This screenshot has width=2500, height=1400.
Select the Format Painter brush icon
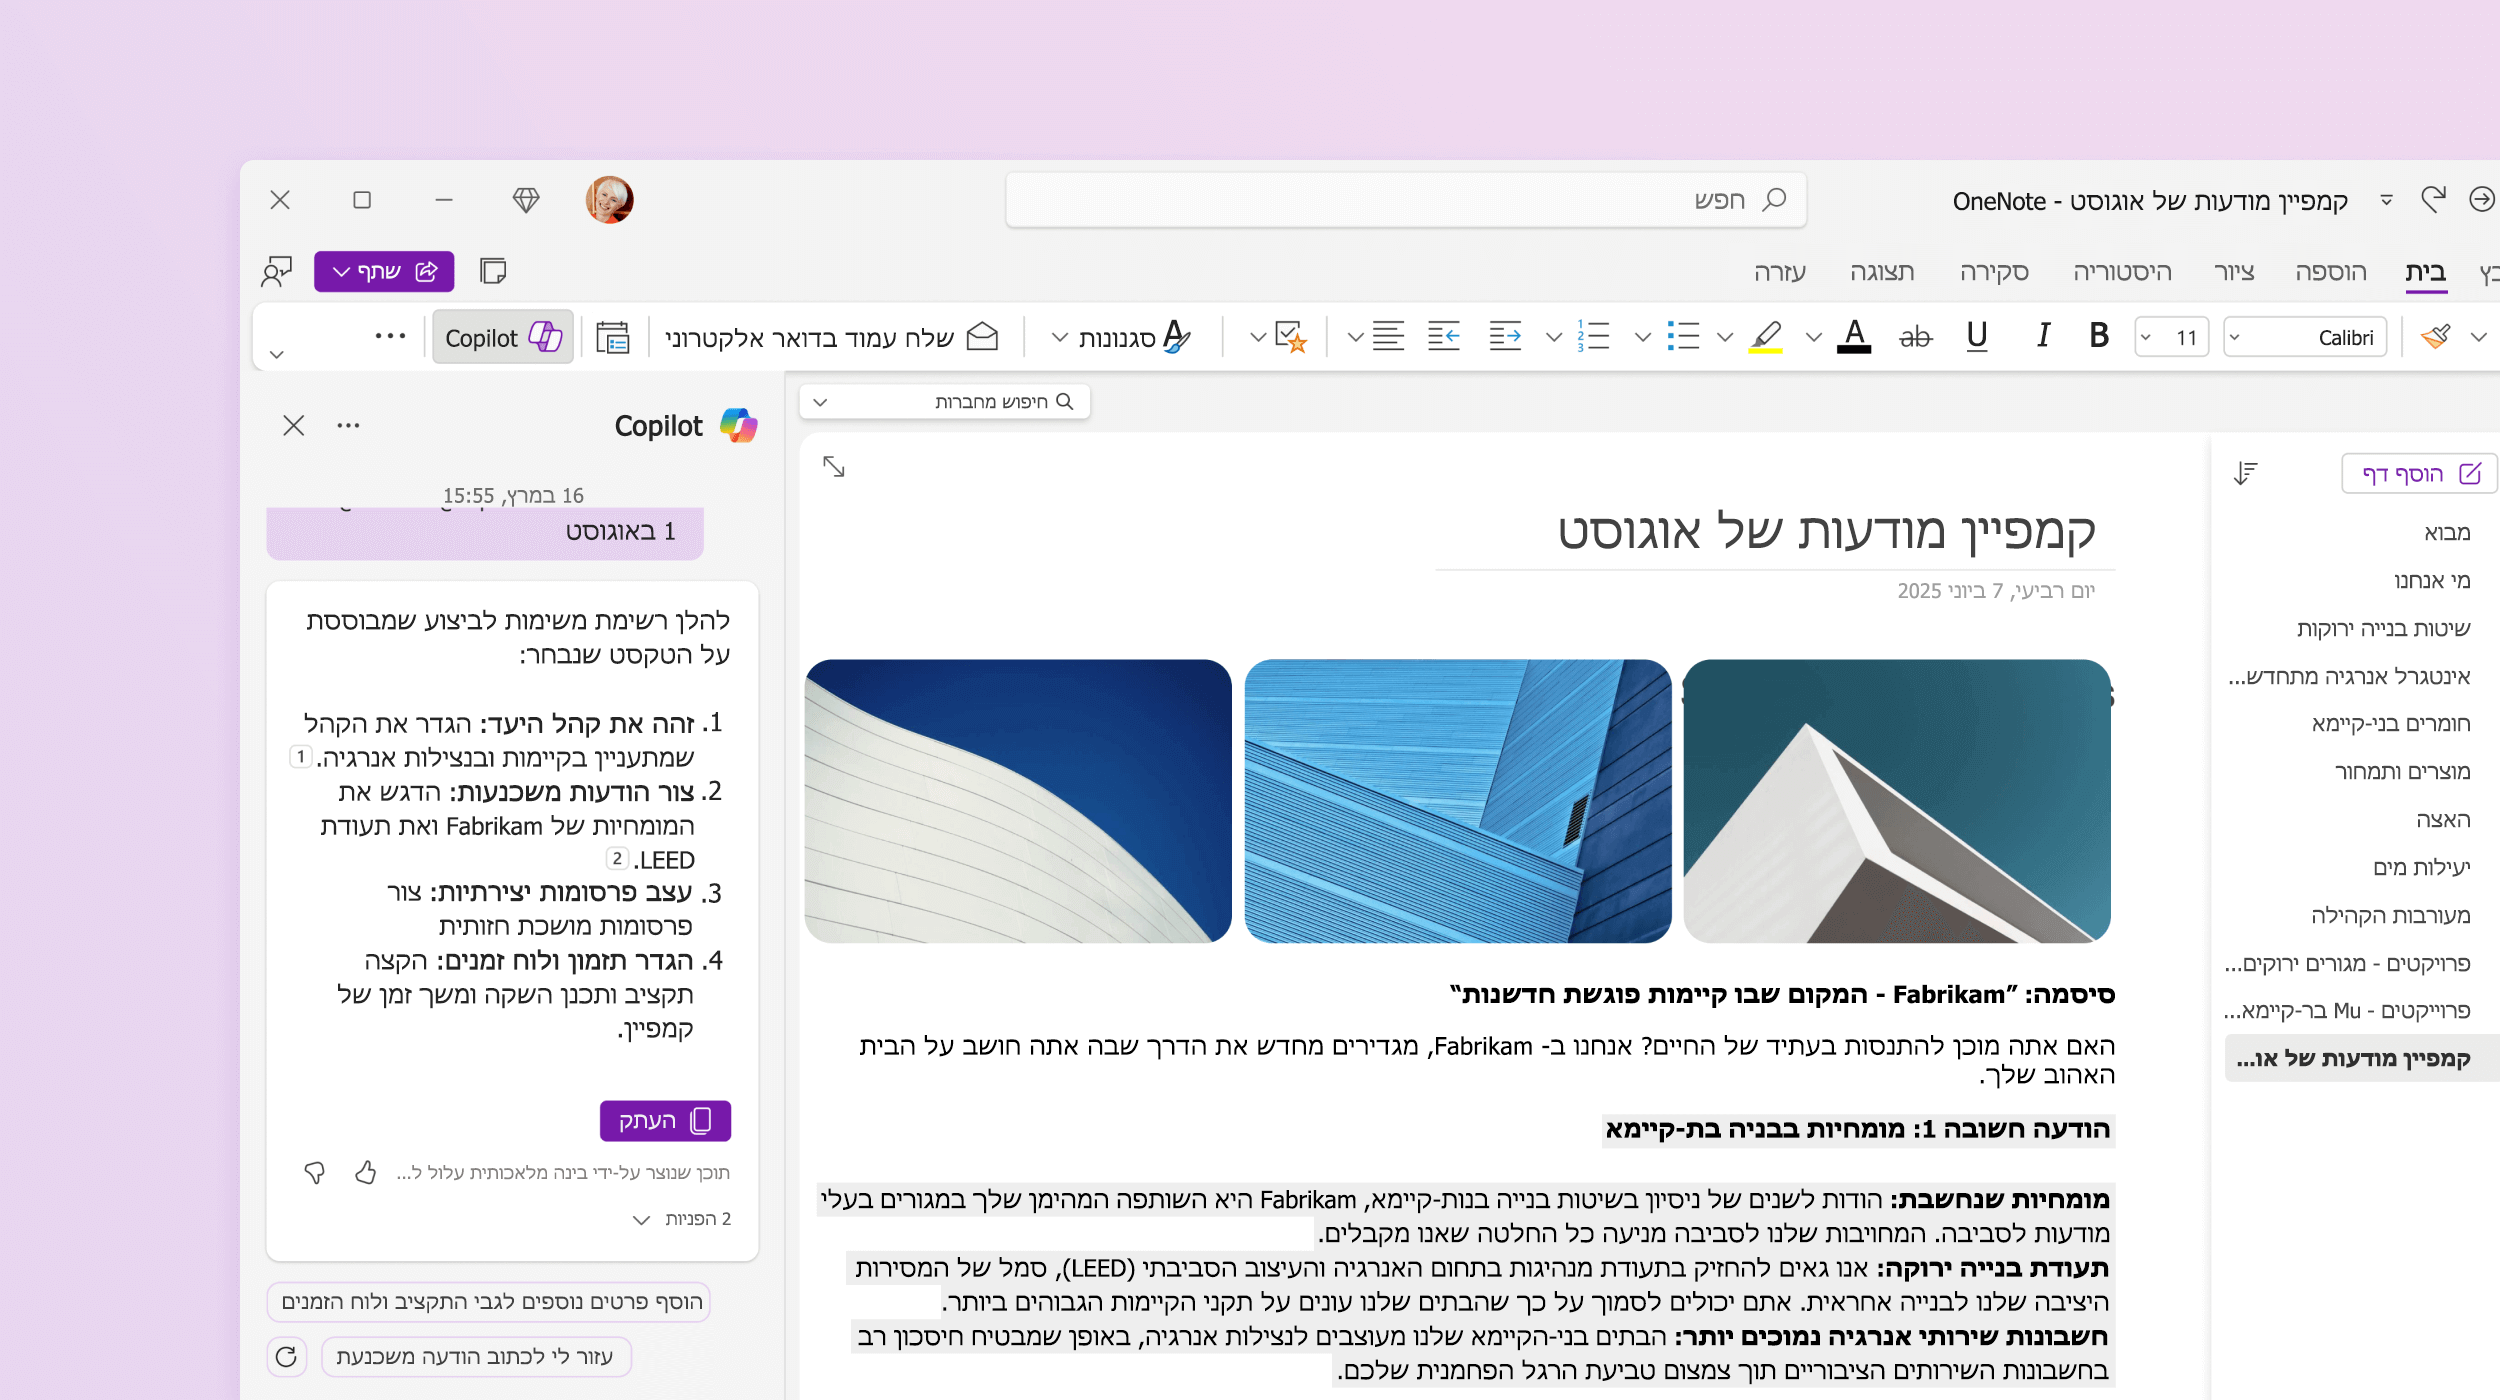point(2436,336)
